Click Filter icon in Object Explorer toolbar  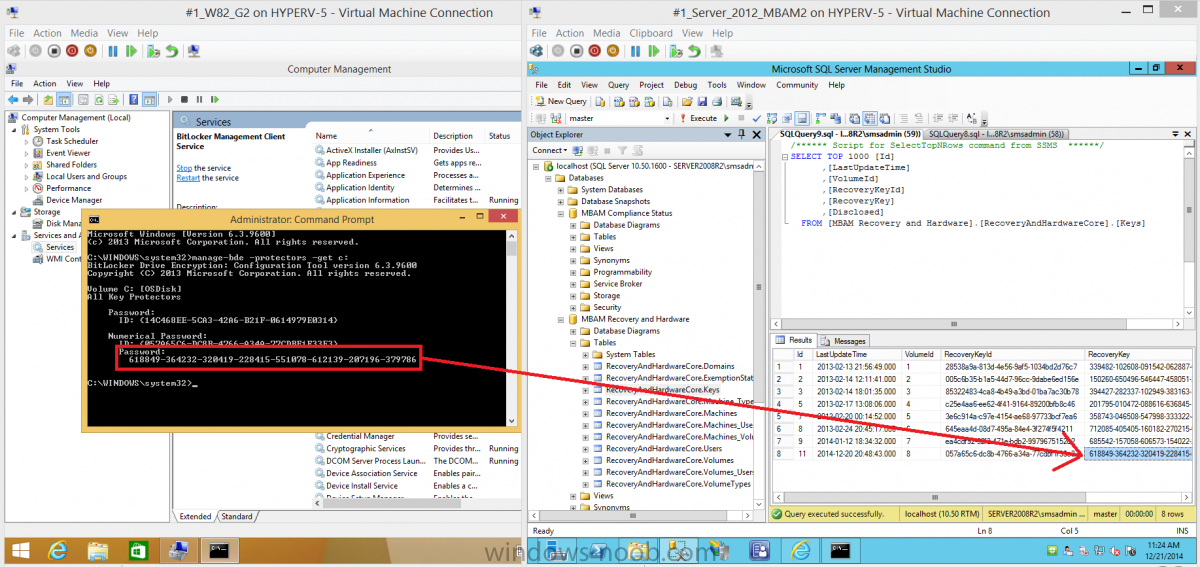[x=621, y=150]
